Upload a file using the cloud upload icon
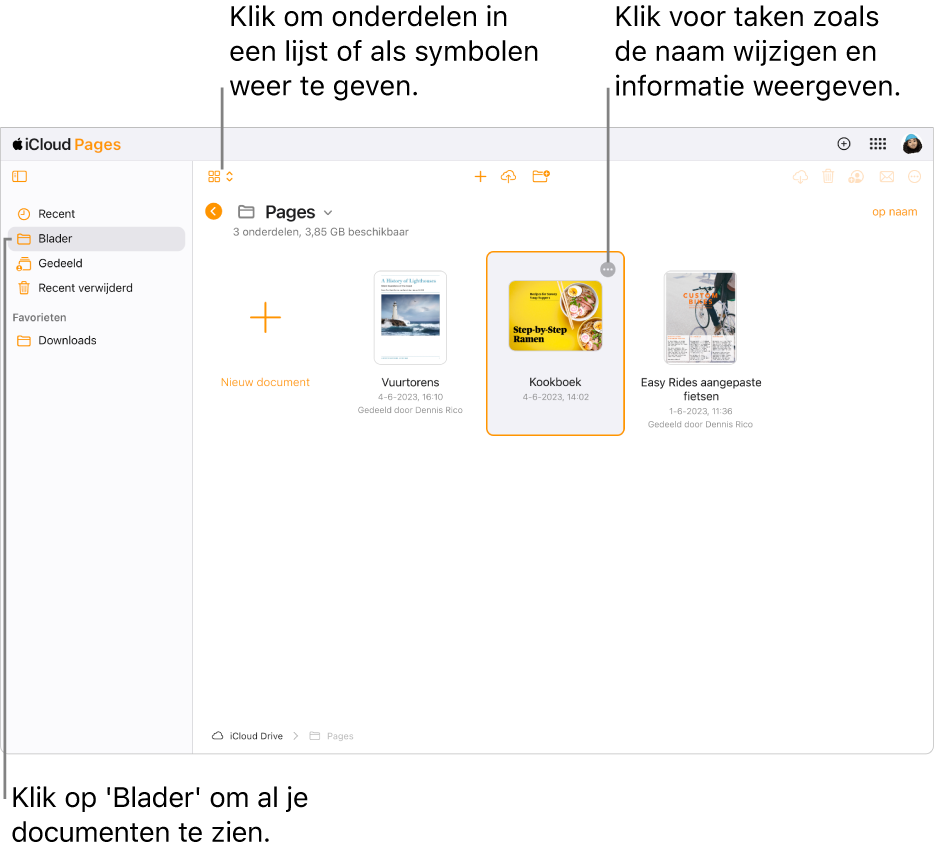935x852 pixels. (x=508, y=176)
